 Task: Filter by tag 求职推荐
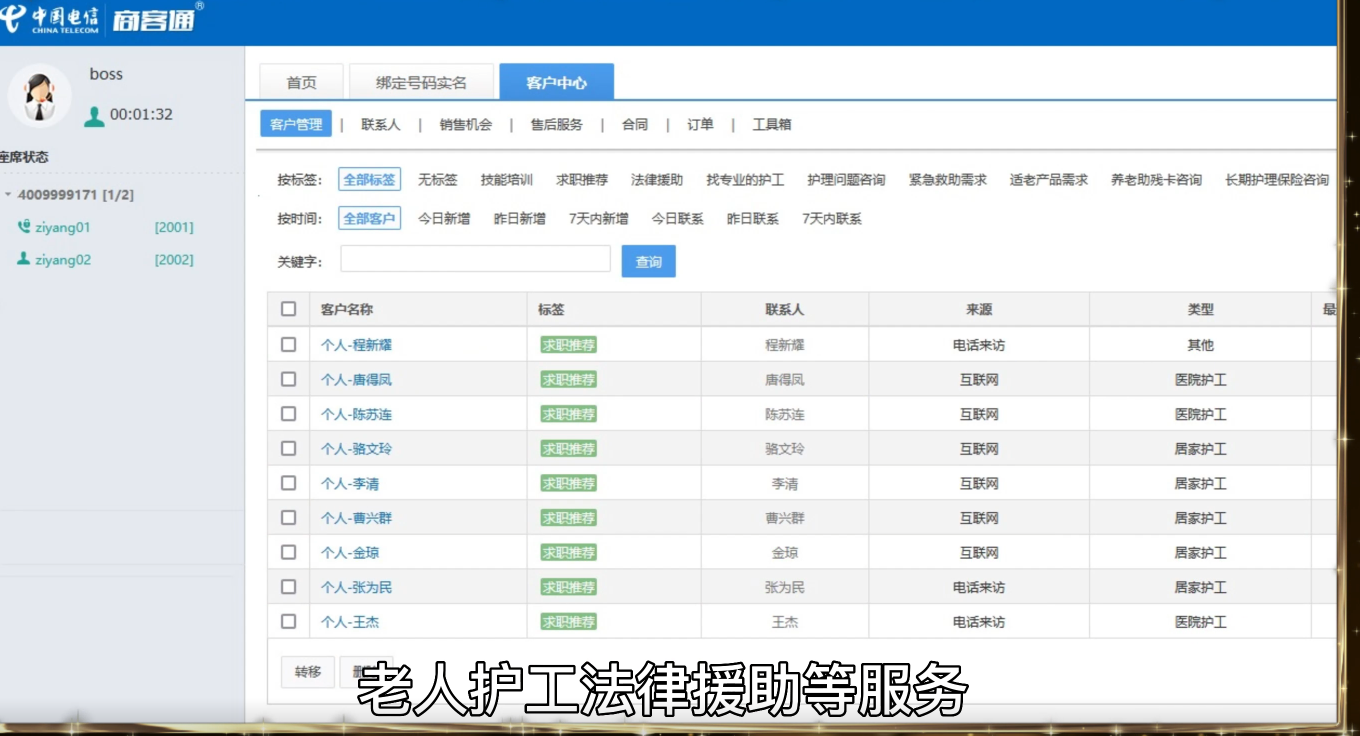coord(582,180)
